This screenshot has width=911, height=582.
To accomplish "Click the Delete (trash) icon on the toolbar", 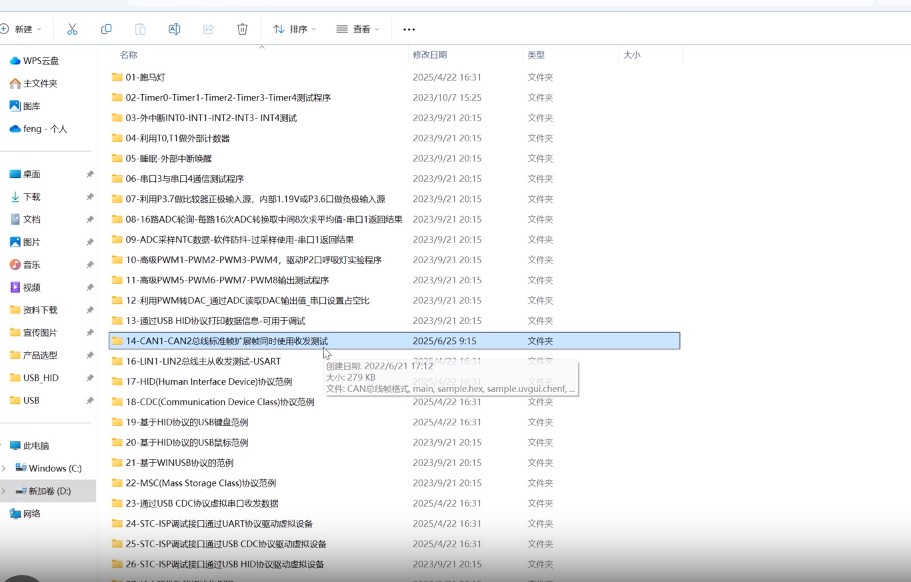I will (x=241, y=29).
